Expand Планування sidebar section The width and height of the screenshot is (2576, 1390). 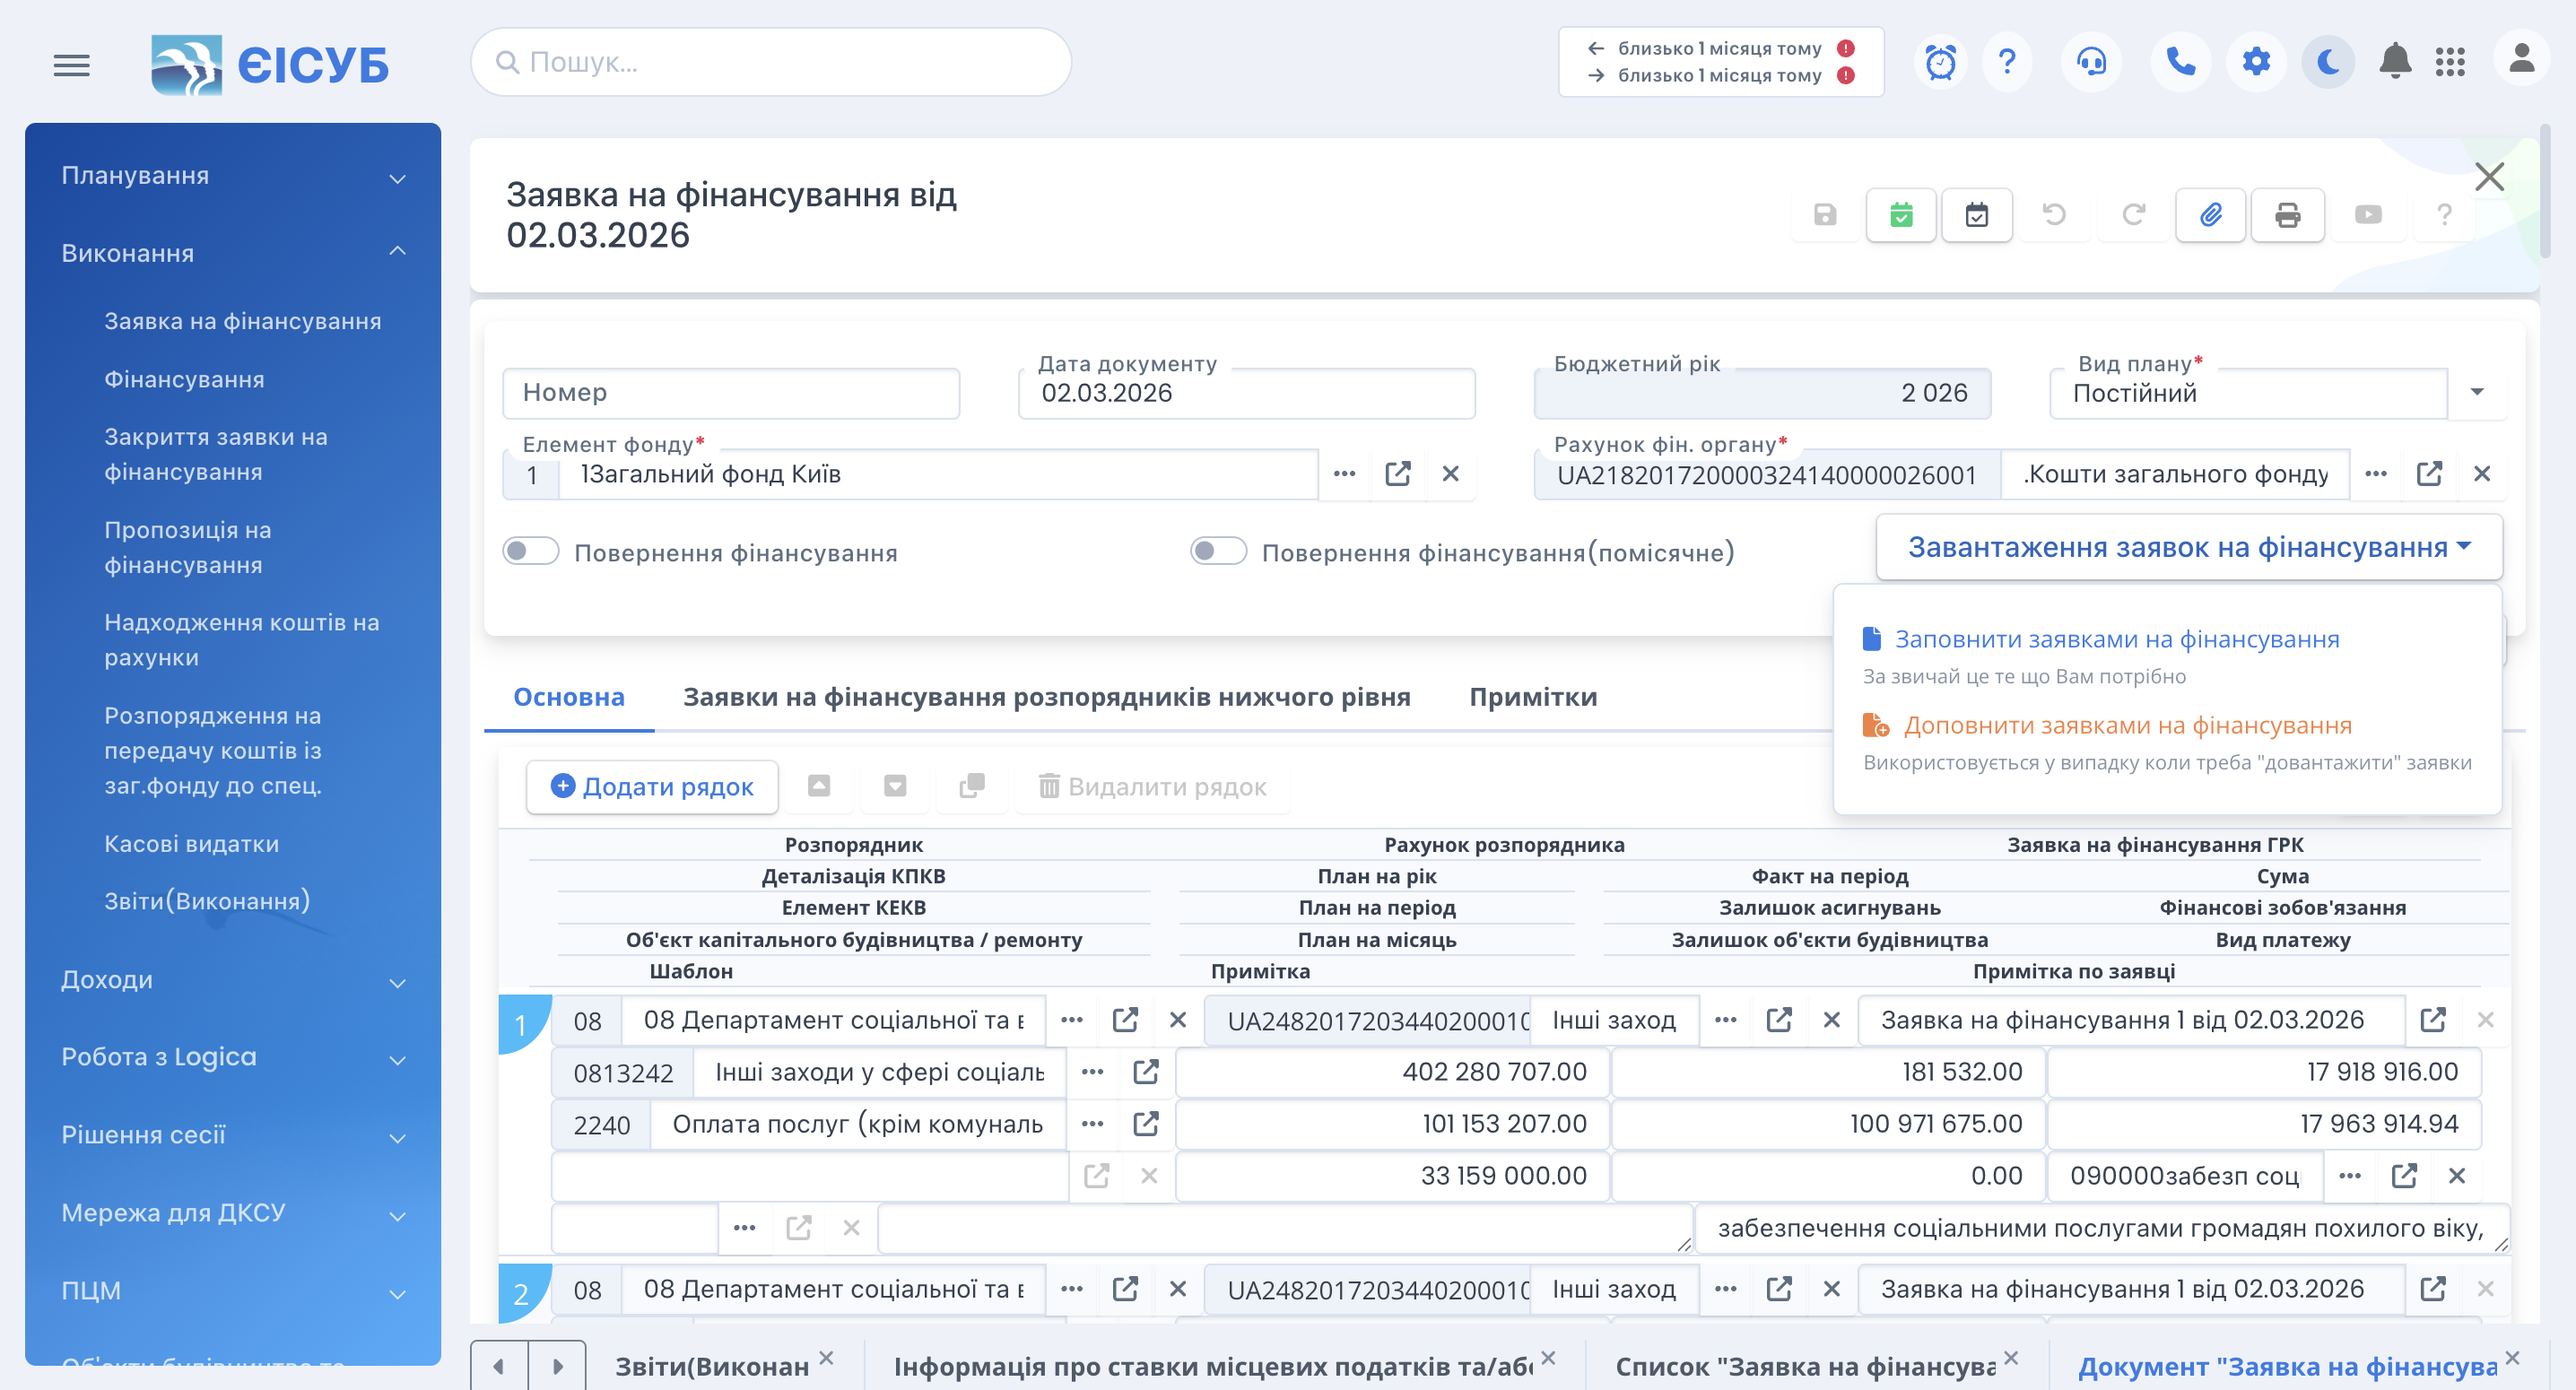[233, 176]
